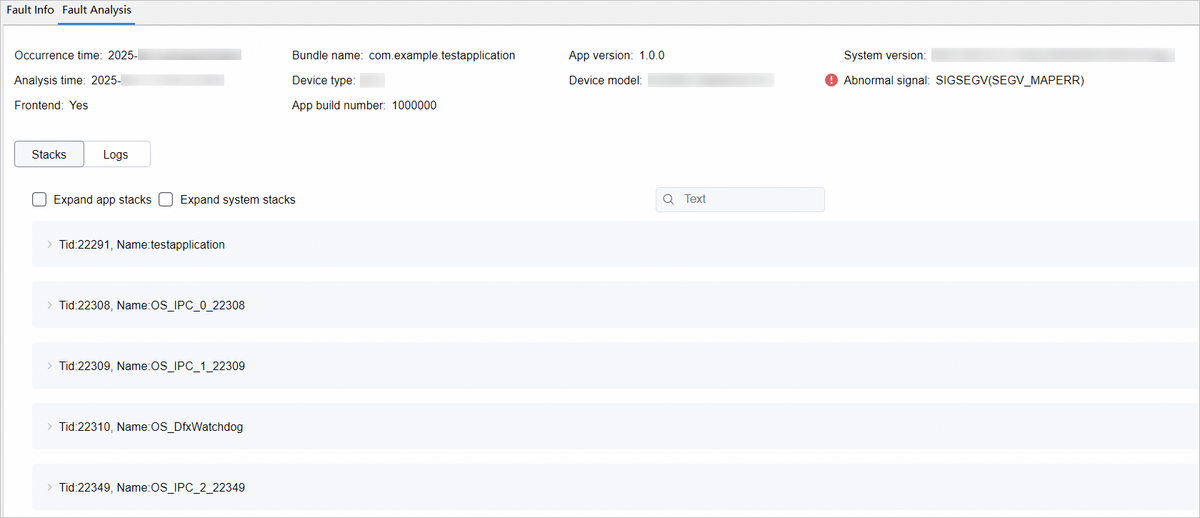
Task: Switch to the Logs view
Action: tap(116, 155)
